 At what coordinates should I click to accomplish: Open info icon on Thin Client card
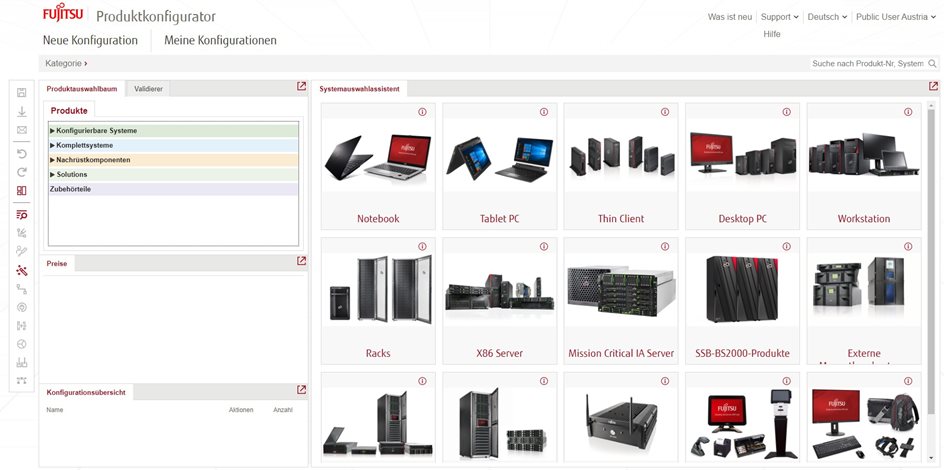coord(665,112)
